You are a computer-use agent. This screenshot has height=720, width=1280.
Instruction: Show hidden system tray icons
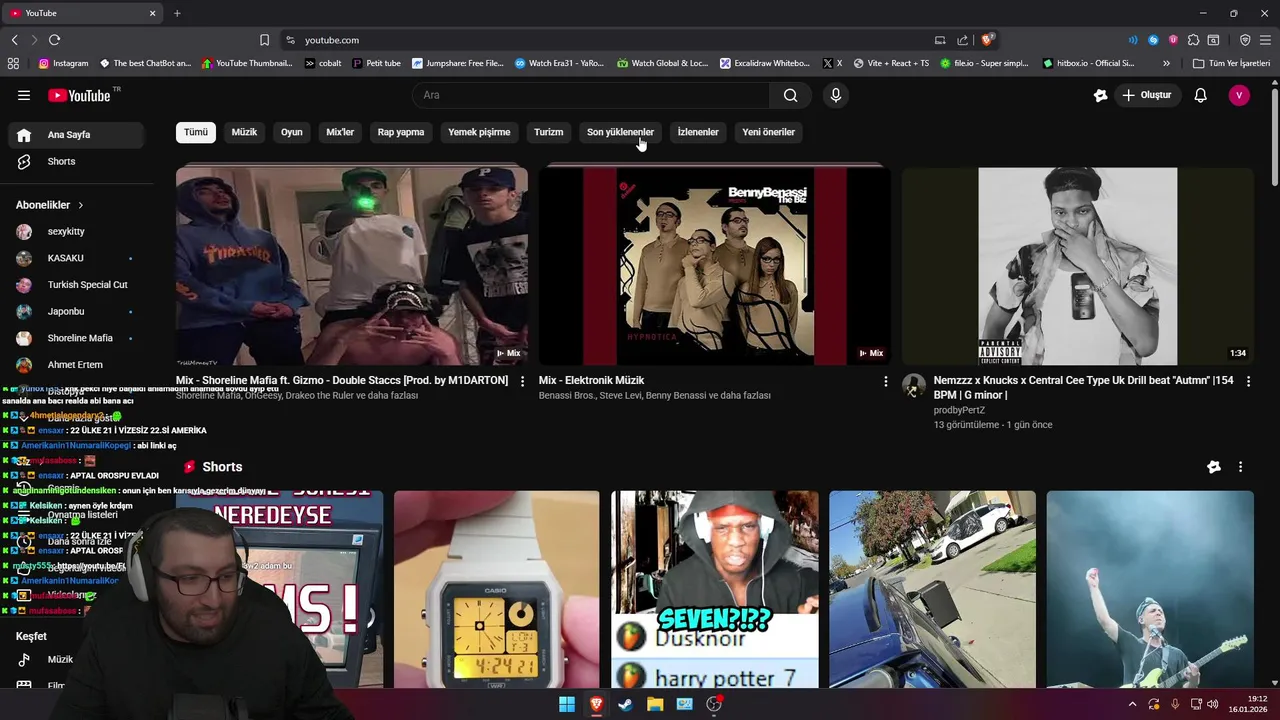pos(1132,704)
